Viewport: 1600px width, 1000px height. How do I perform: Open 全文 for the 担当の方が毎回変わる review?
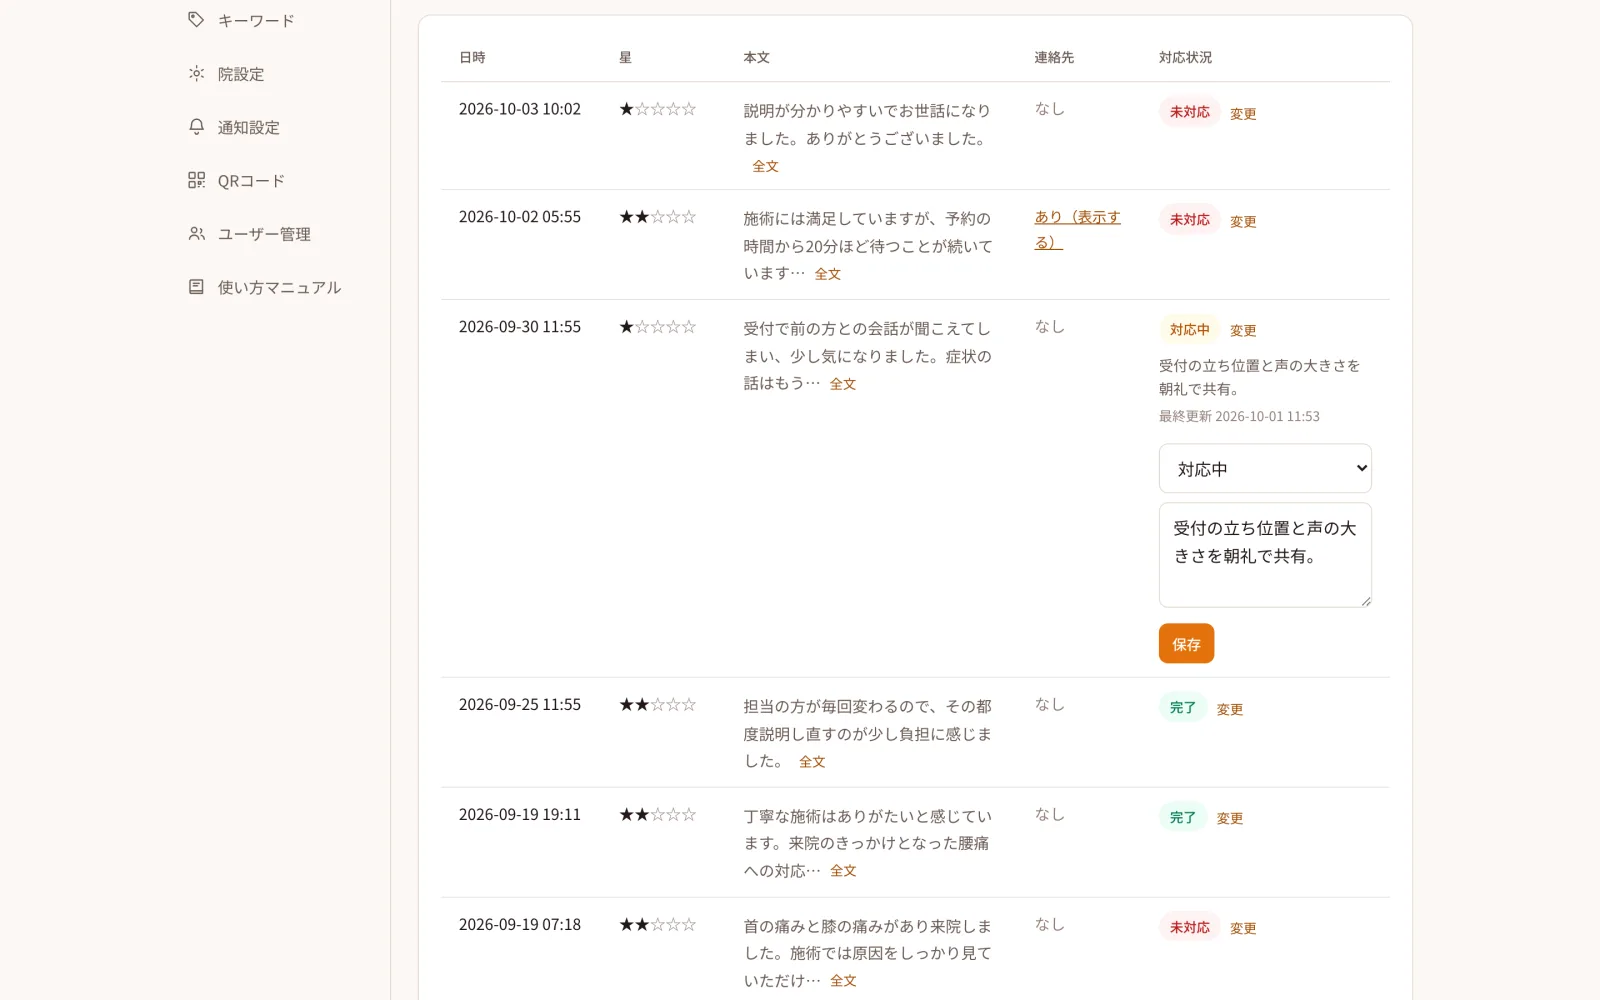[x=812, y=762]
